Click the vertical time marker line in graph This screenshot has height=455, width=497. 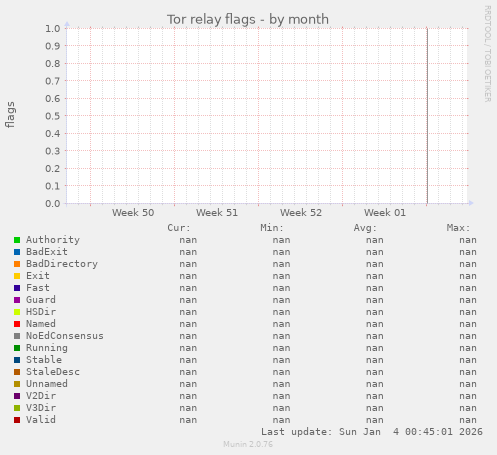[427, 116]
